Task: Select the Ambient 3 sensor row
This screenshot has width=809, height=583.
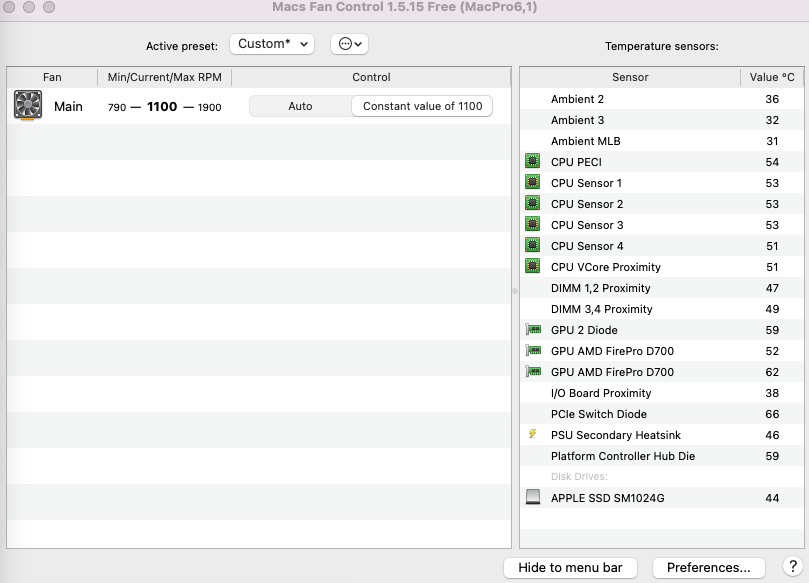Action: point(662,120)
